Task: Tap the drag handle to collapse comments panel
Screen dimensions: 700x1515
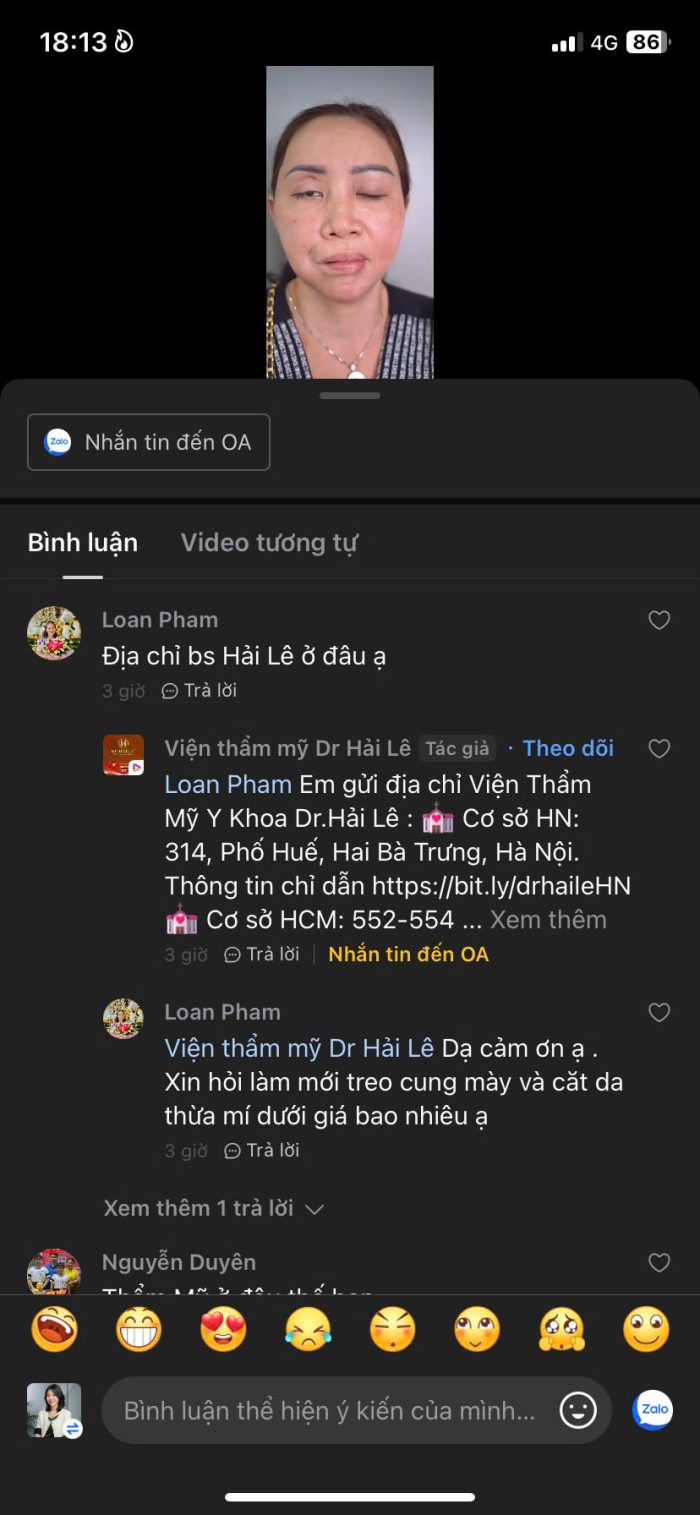Action: tap(350, 396)
